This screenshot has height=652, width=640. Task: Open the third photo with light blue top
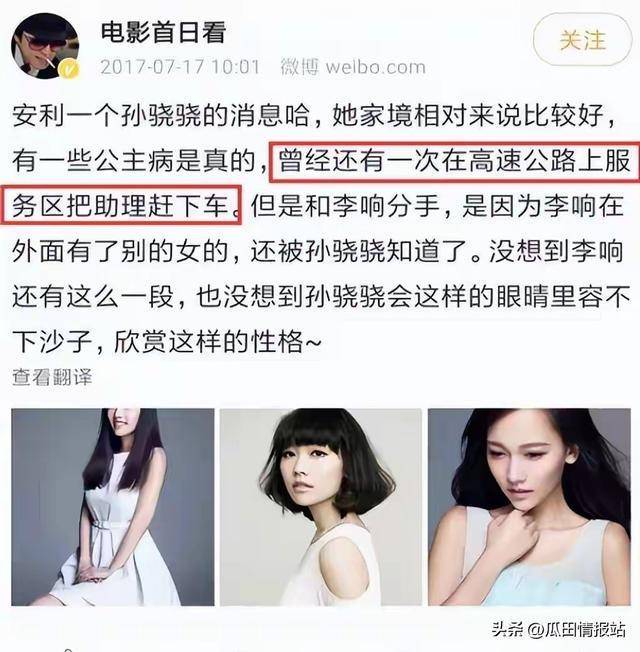coord(529,507)
